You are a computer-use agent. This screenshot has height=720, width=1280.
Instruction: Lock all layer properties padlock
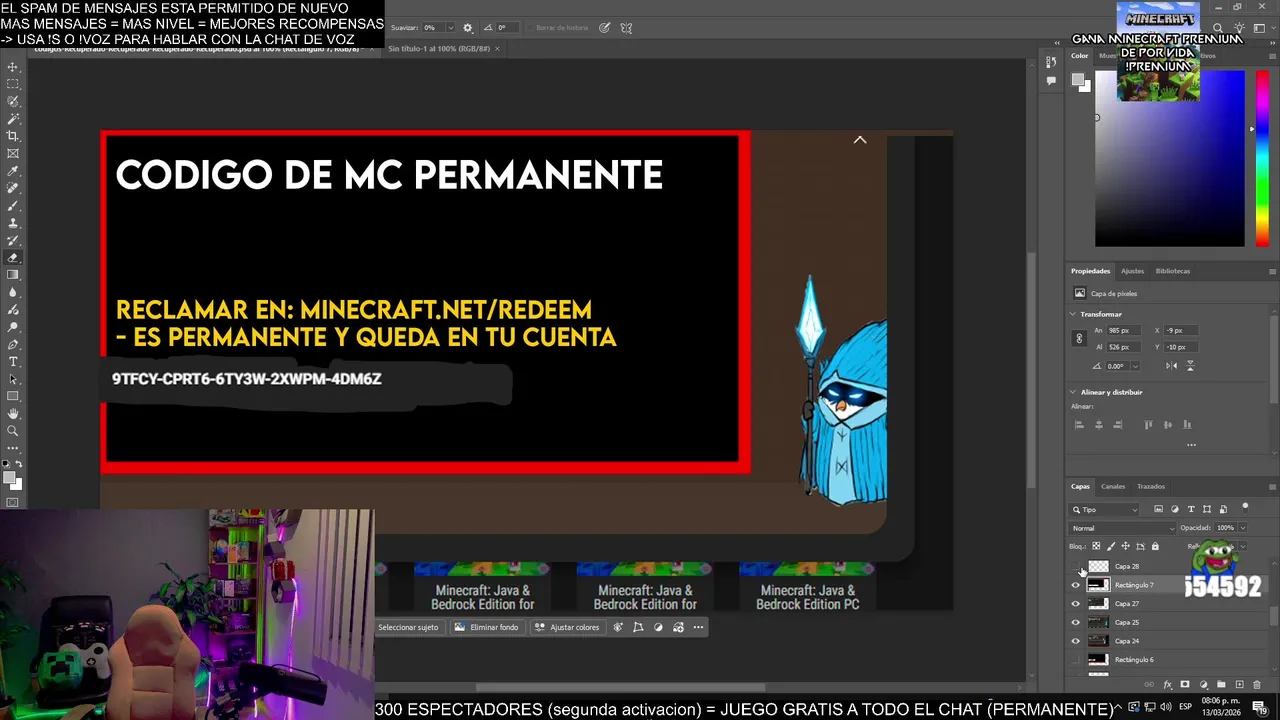[x=1155, y=546]
